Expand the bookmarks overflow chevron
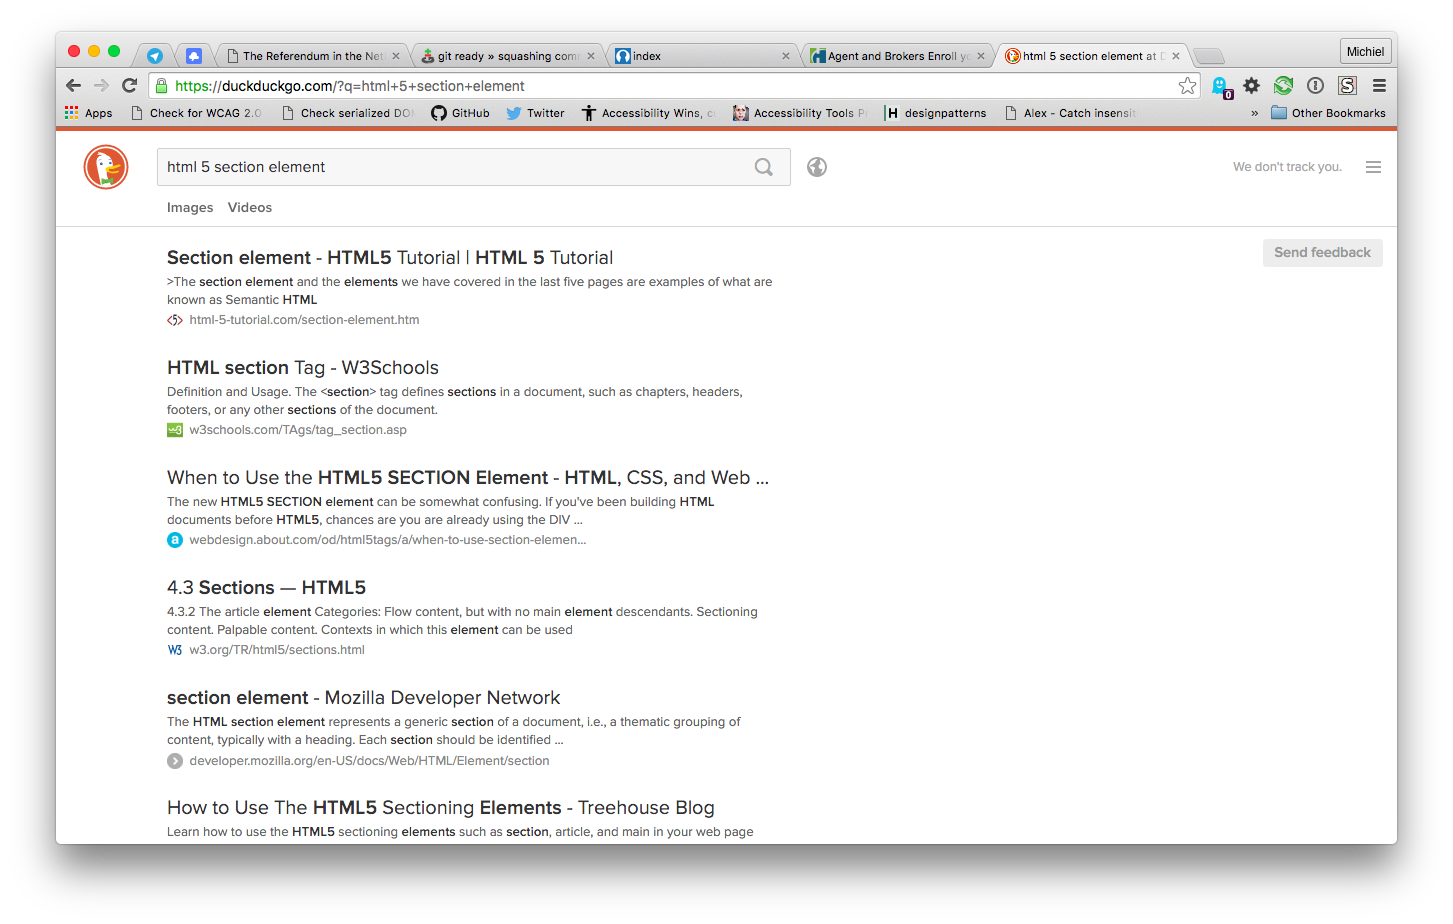 click(x=1254, y=113)
